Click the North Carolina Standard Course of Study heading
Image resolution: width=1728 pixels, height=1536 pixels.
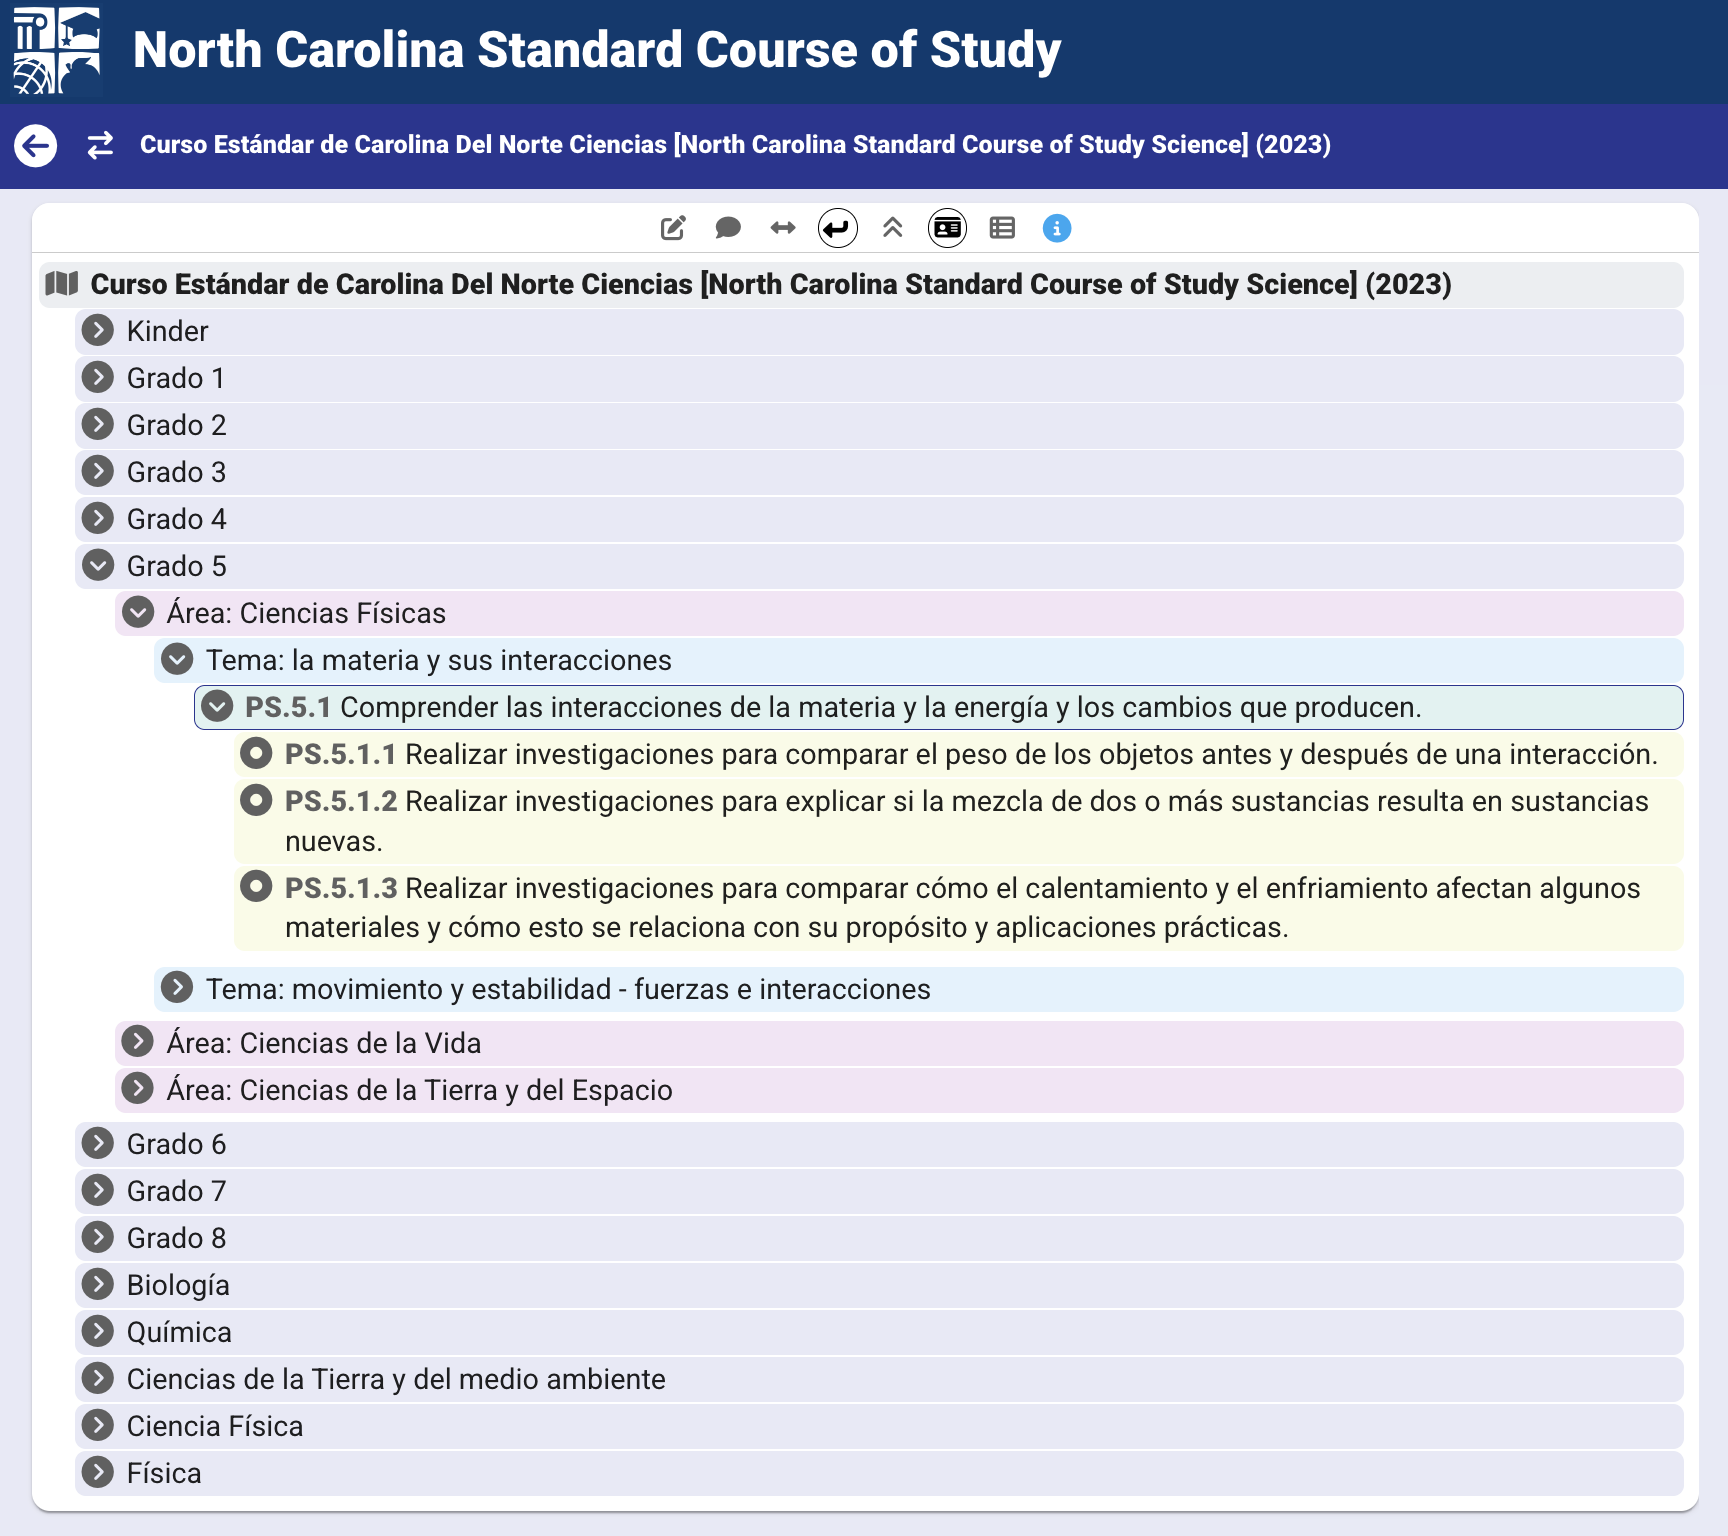pyautogui.click(x=597, y=50)
